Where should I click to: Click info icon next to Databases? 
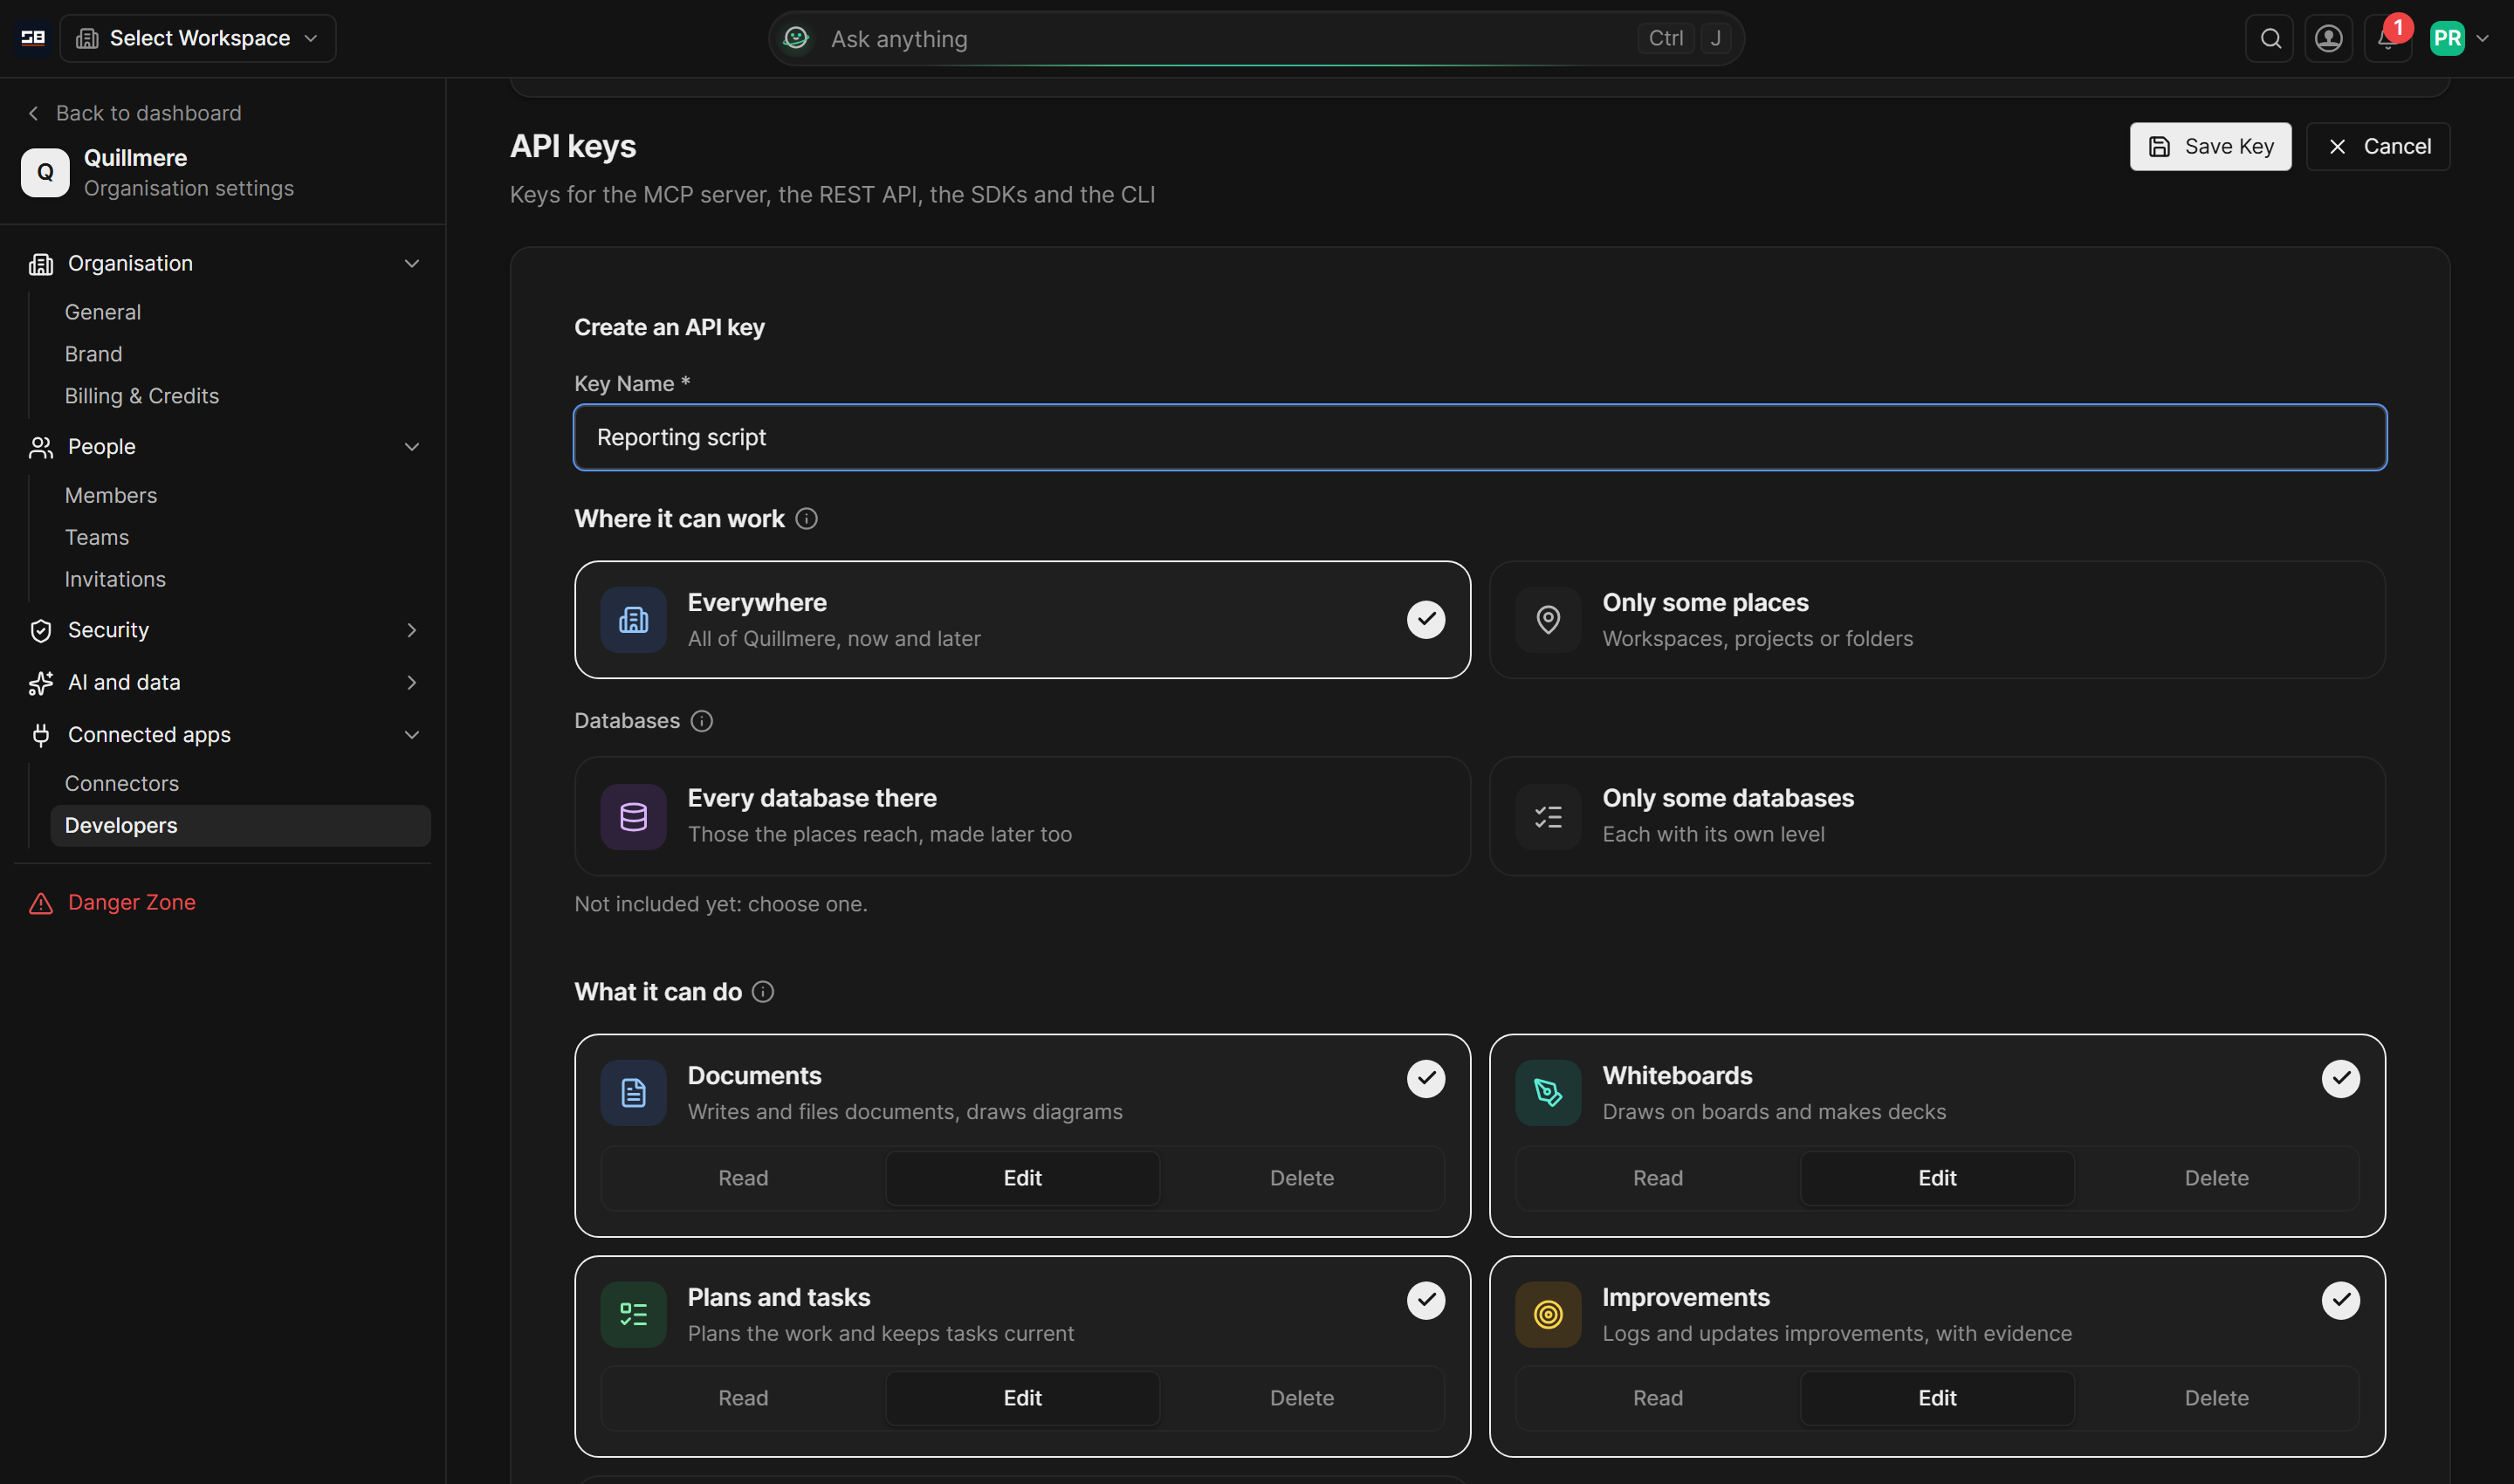pos(702,721)
